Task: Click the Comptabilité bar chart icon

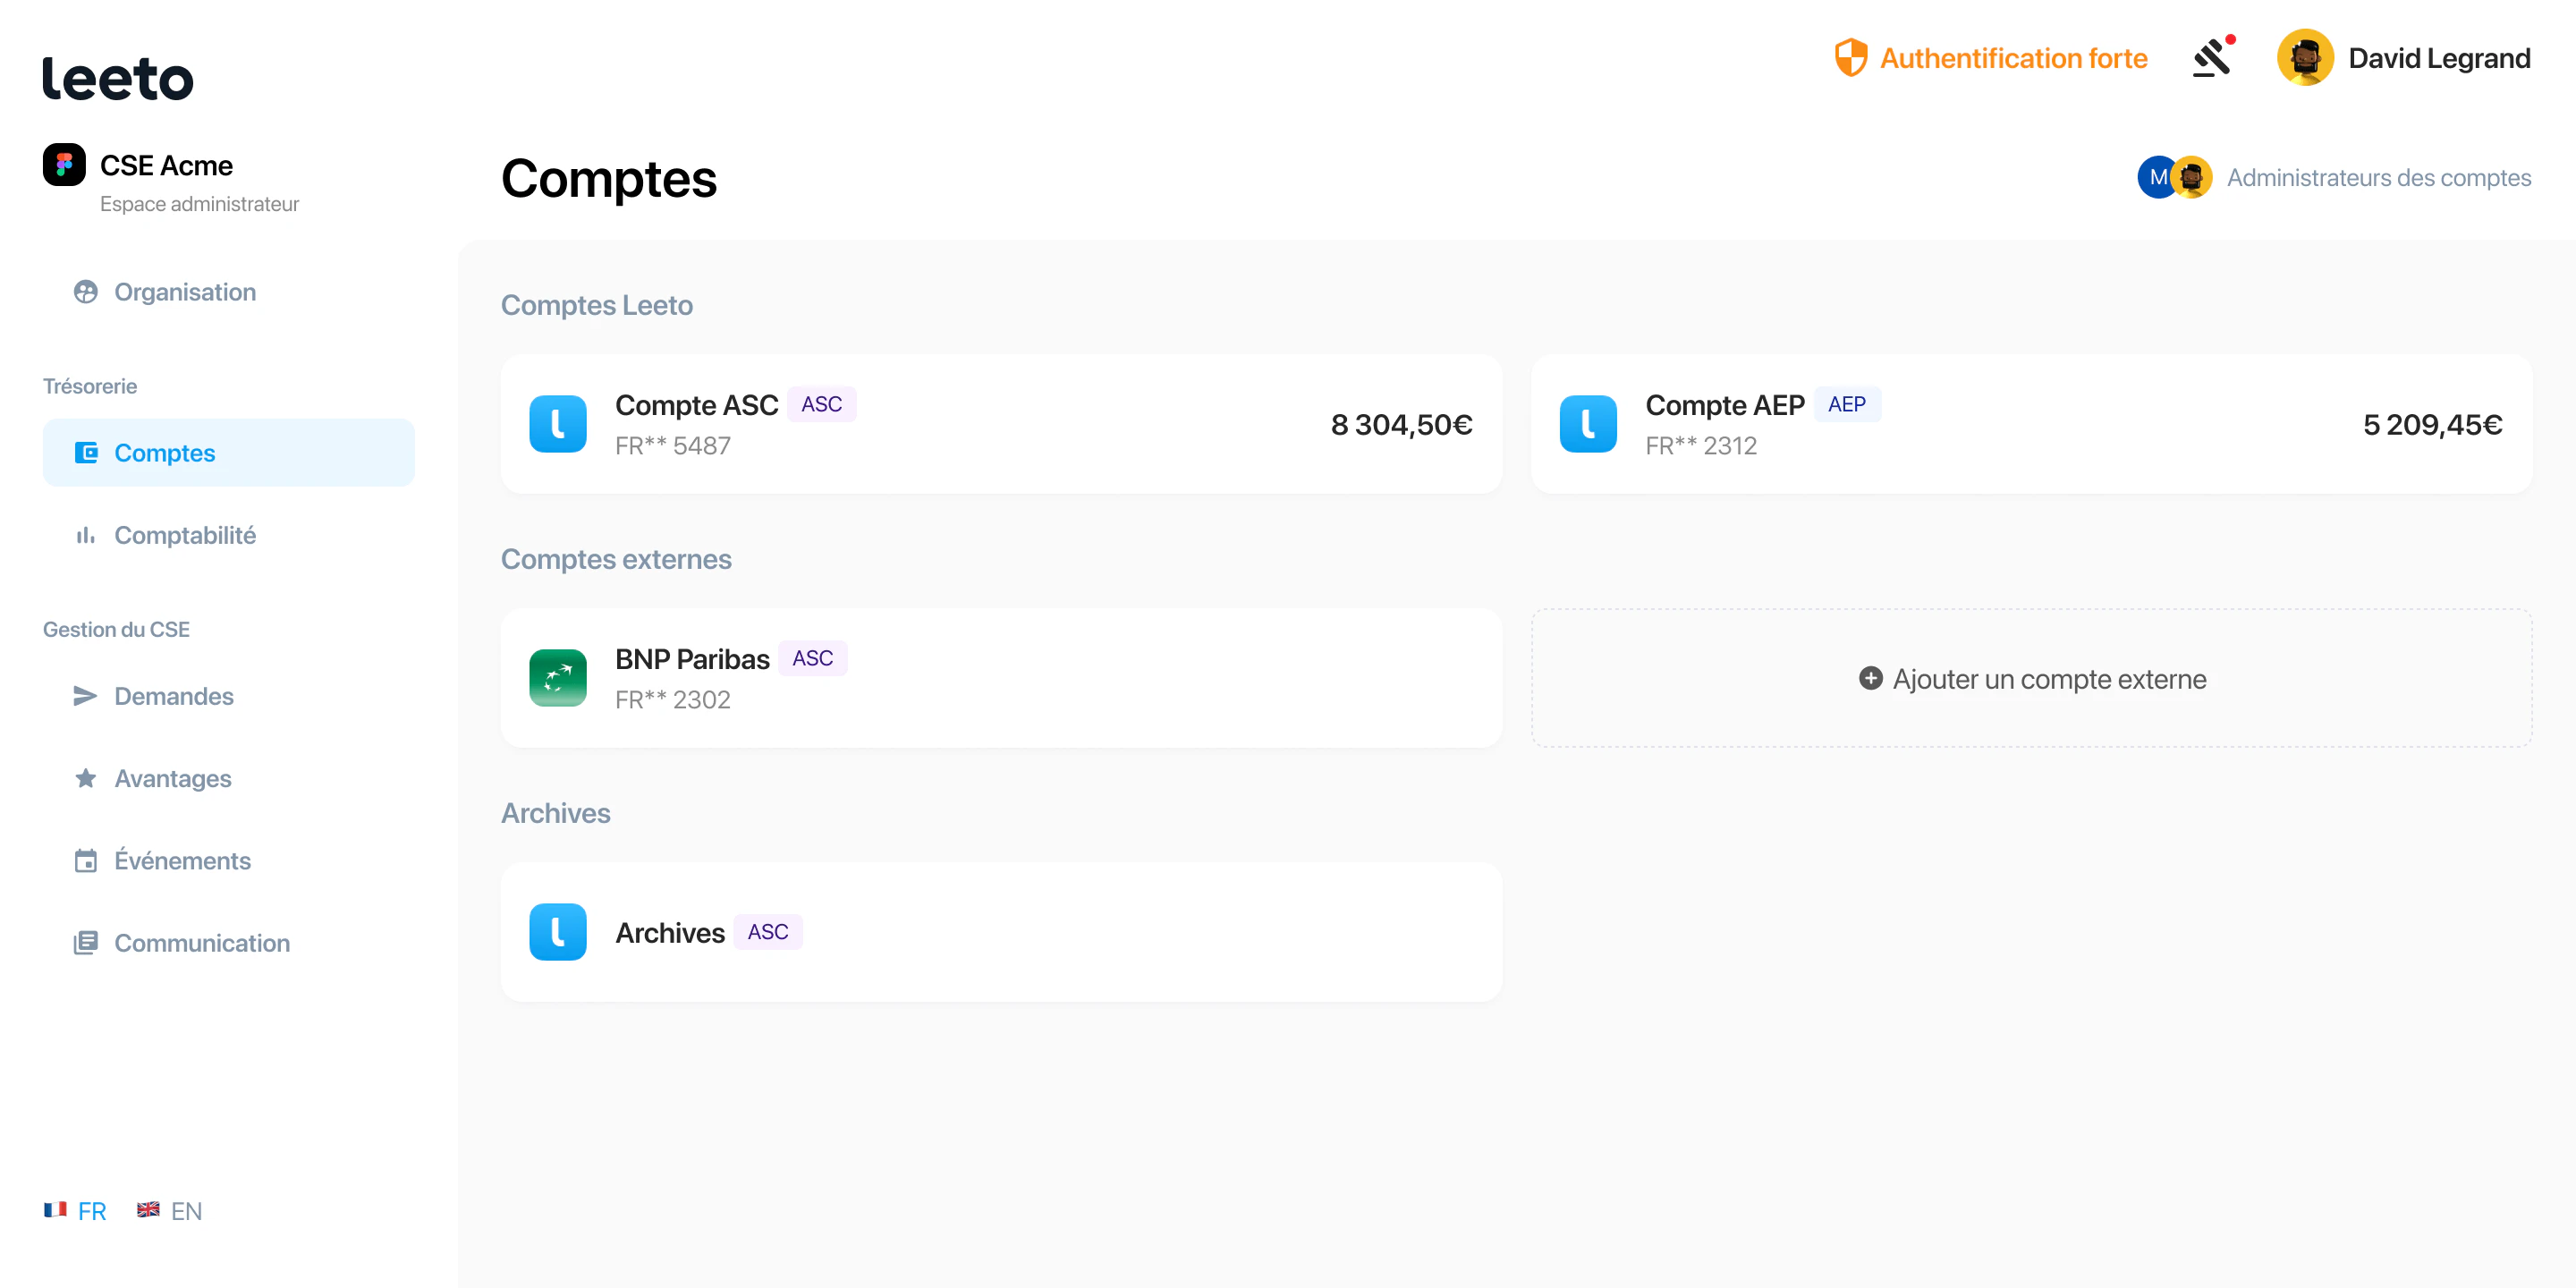Action: pos(86,536)
